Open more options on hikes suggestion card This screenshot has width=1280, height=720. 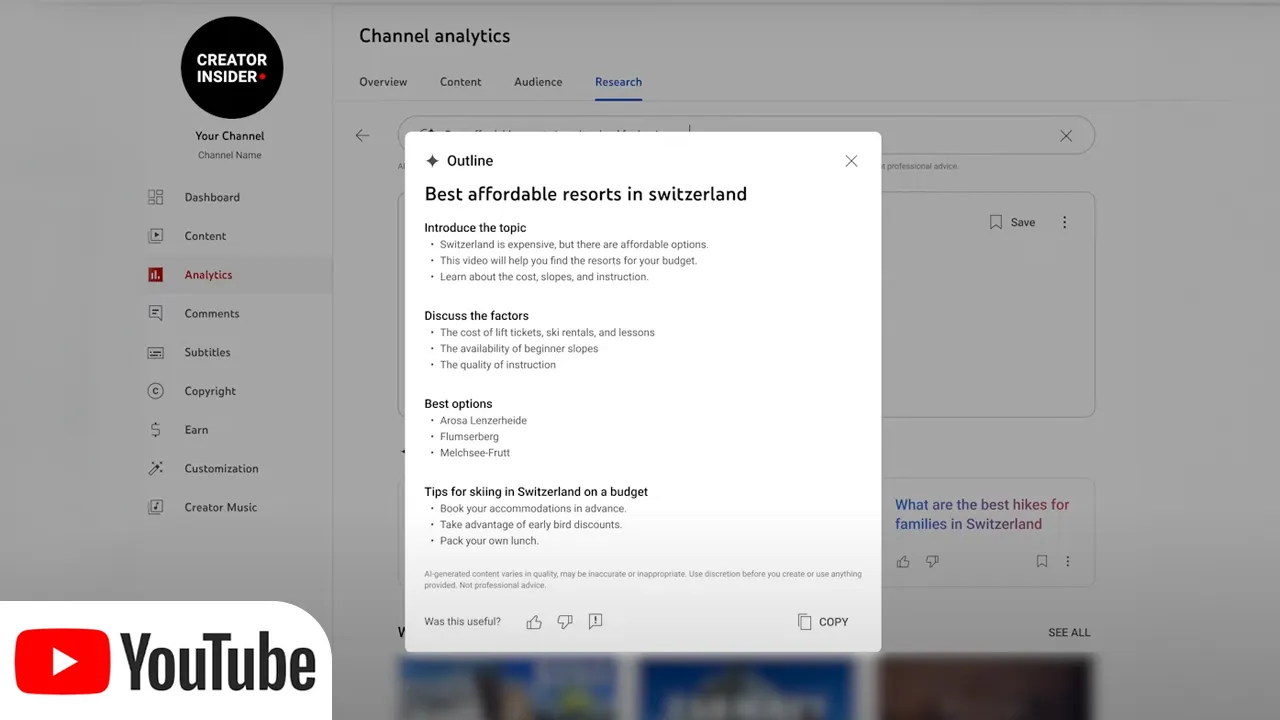(1067, 562)
